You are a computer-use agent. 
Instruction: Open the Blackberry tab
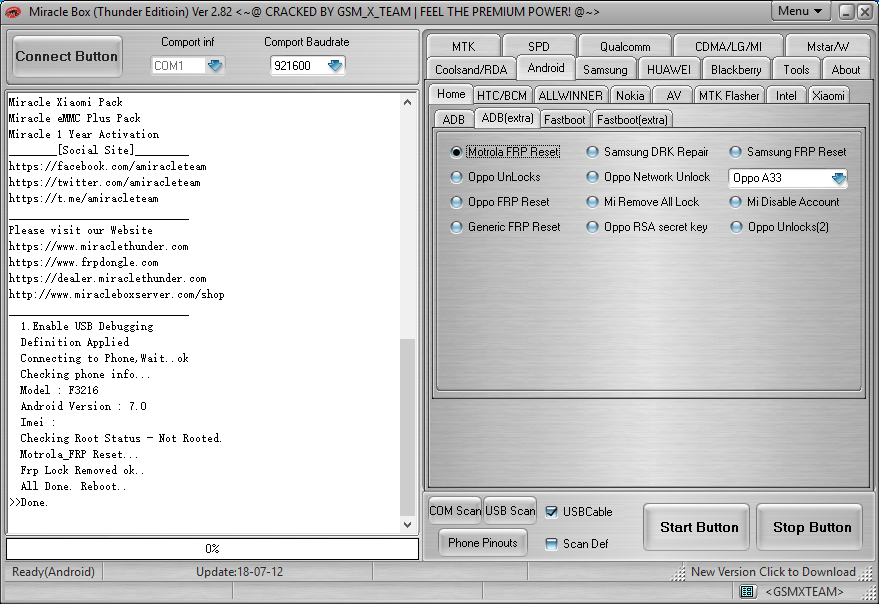pos(736,70)
